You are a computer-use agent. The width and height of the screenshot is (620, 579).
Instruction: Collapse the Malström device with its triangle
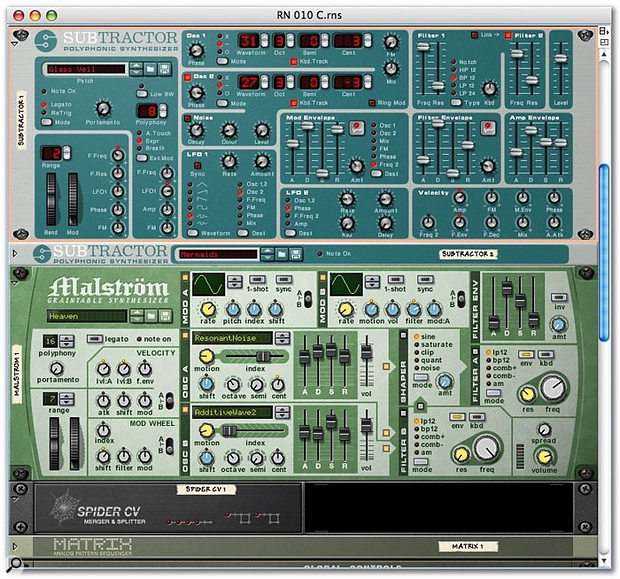point(15,283)
